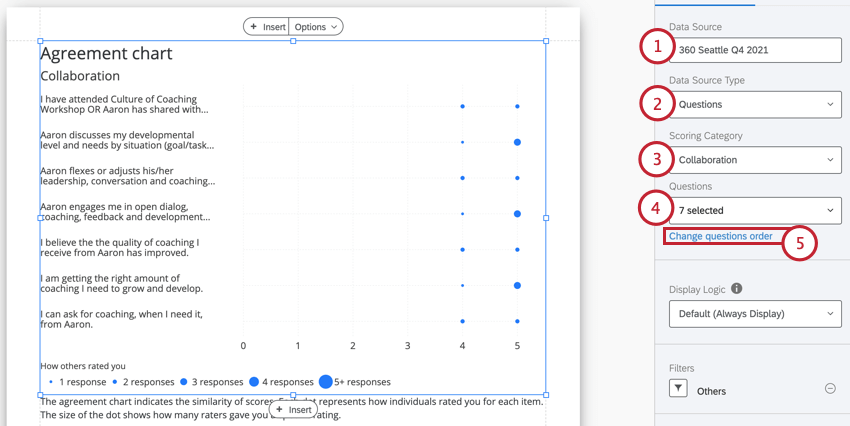Expand the Display Logic Default dropdown
Image resolution: width=850 pixels, height=426 pixels.
pos(755,314)
